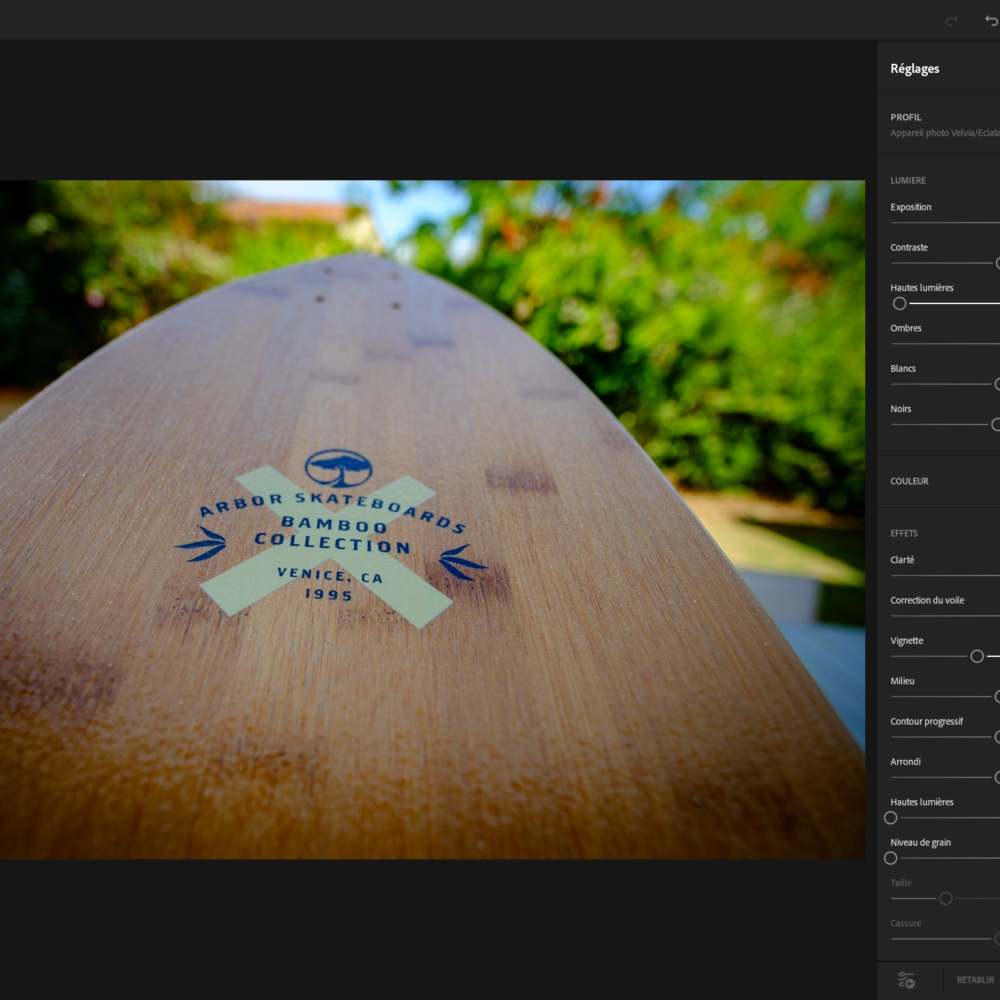This screenshot has height=1000, width=1000.
Task: Click the Vignette slider handle
Action: click(x=976, y=656)
